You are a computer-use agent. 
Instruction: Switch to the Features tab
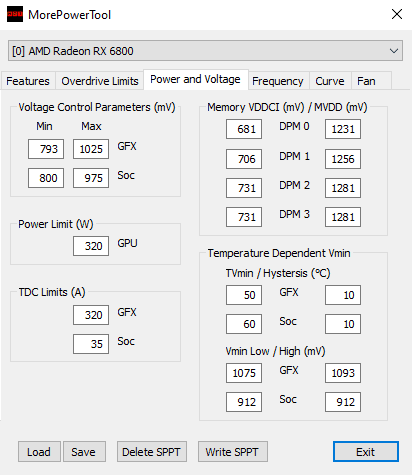(x=28, y=81)
